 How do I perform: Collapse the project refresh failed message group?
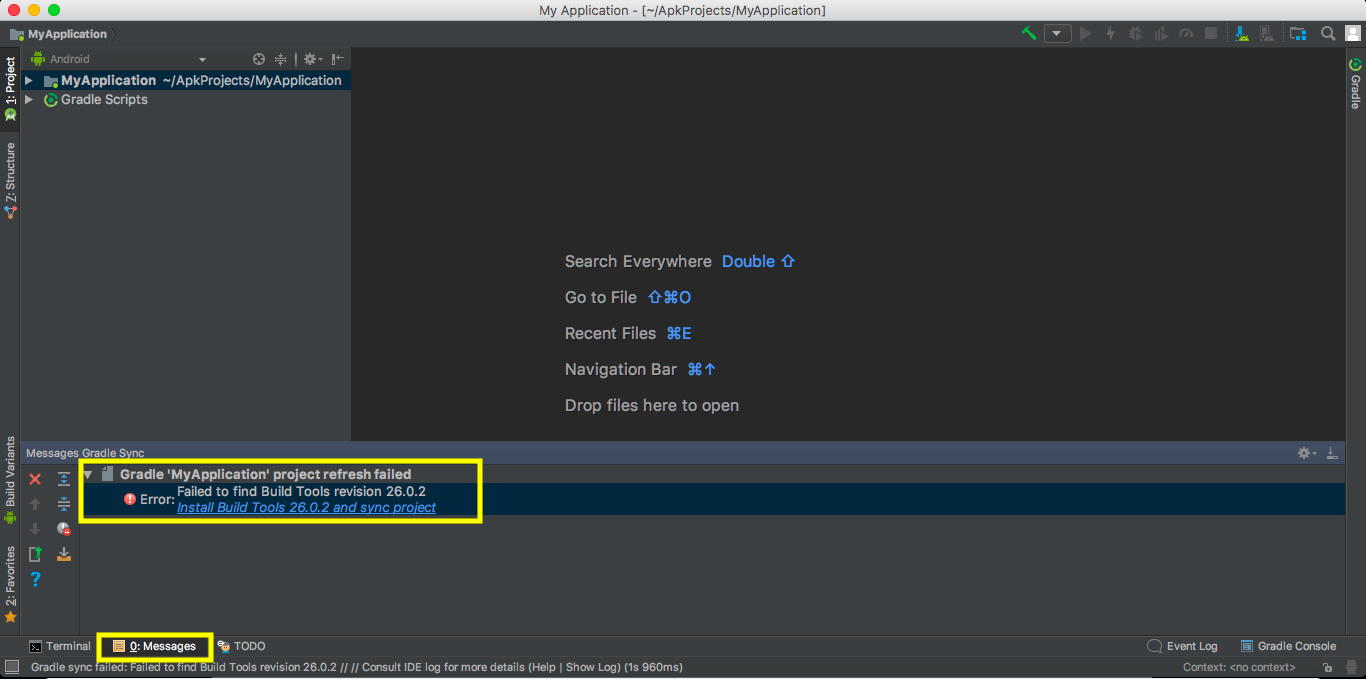(87, 474)
